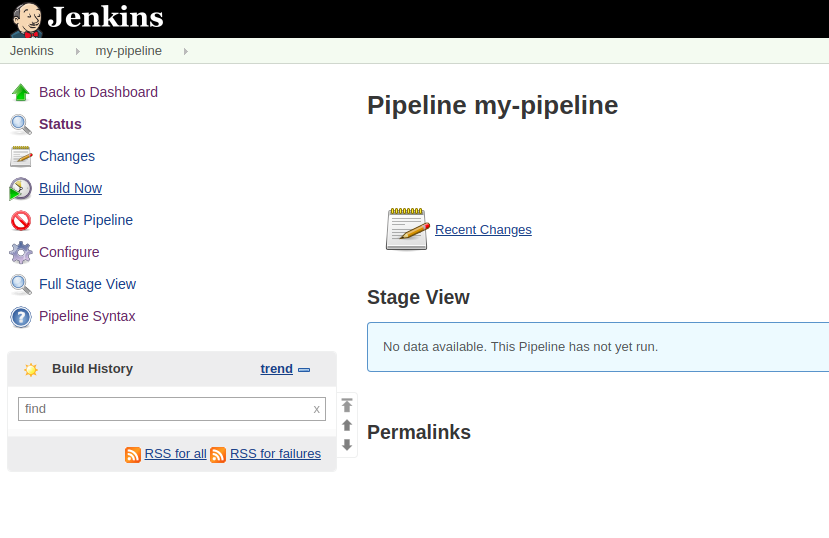This screenshot has height=538, width=829.
Task: Open the Status sidebar item
Action: [60, 124]
